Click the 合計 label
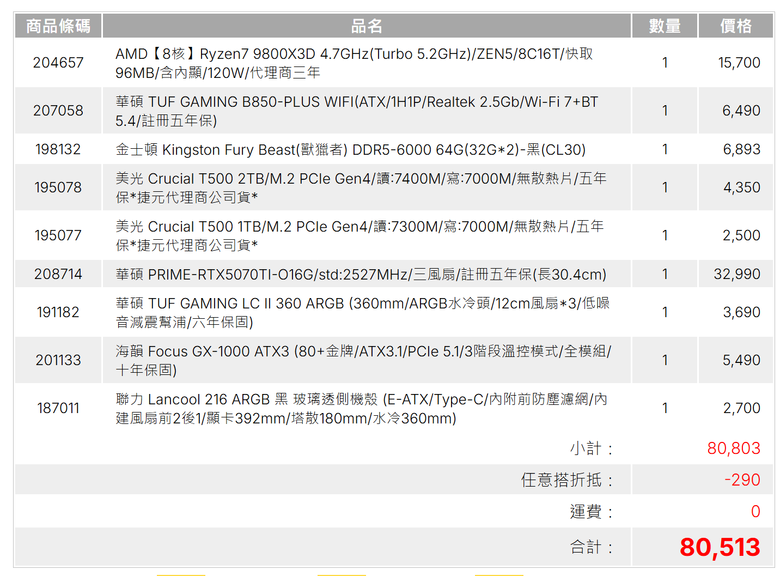Screen dimensions: 780x576 [x=591, y=548]
